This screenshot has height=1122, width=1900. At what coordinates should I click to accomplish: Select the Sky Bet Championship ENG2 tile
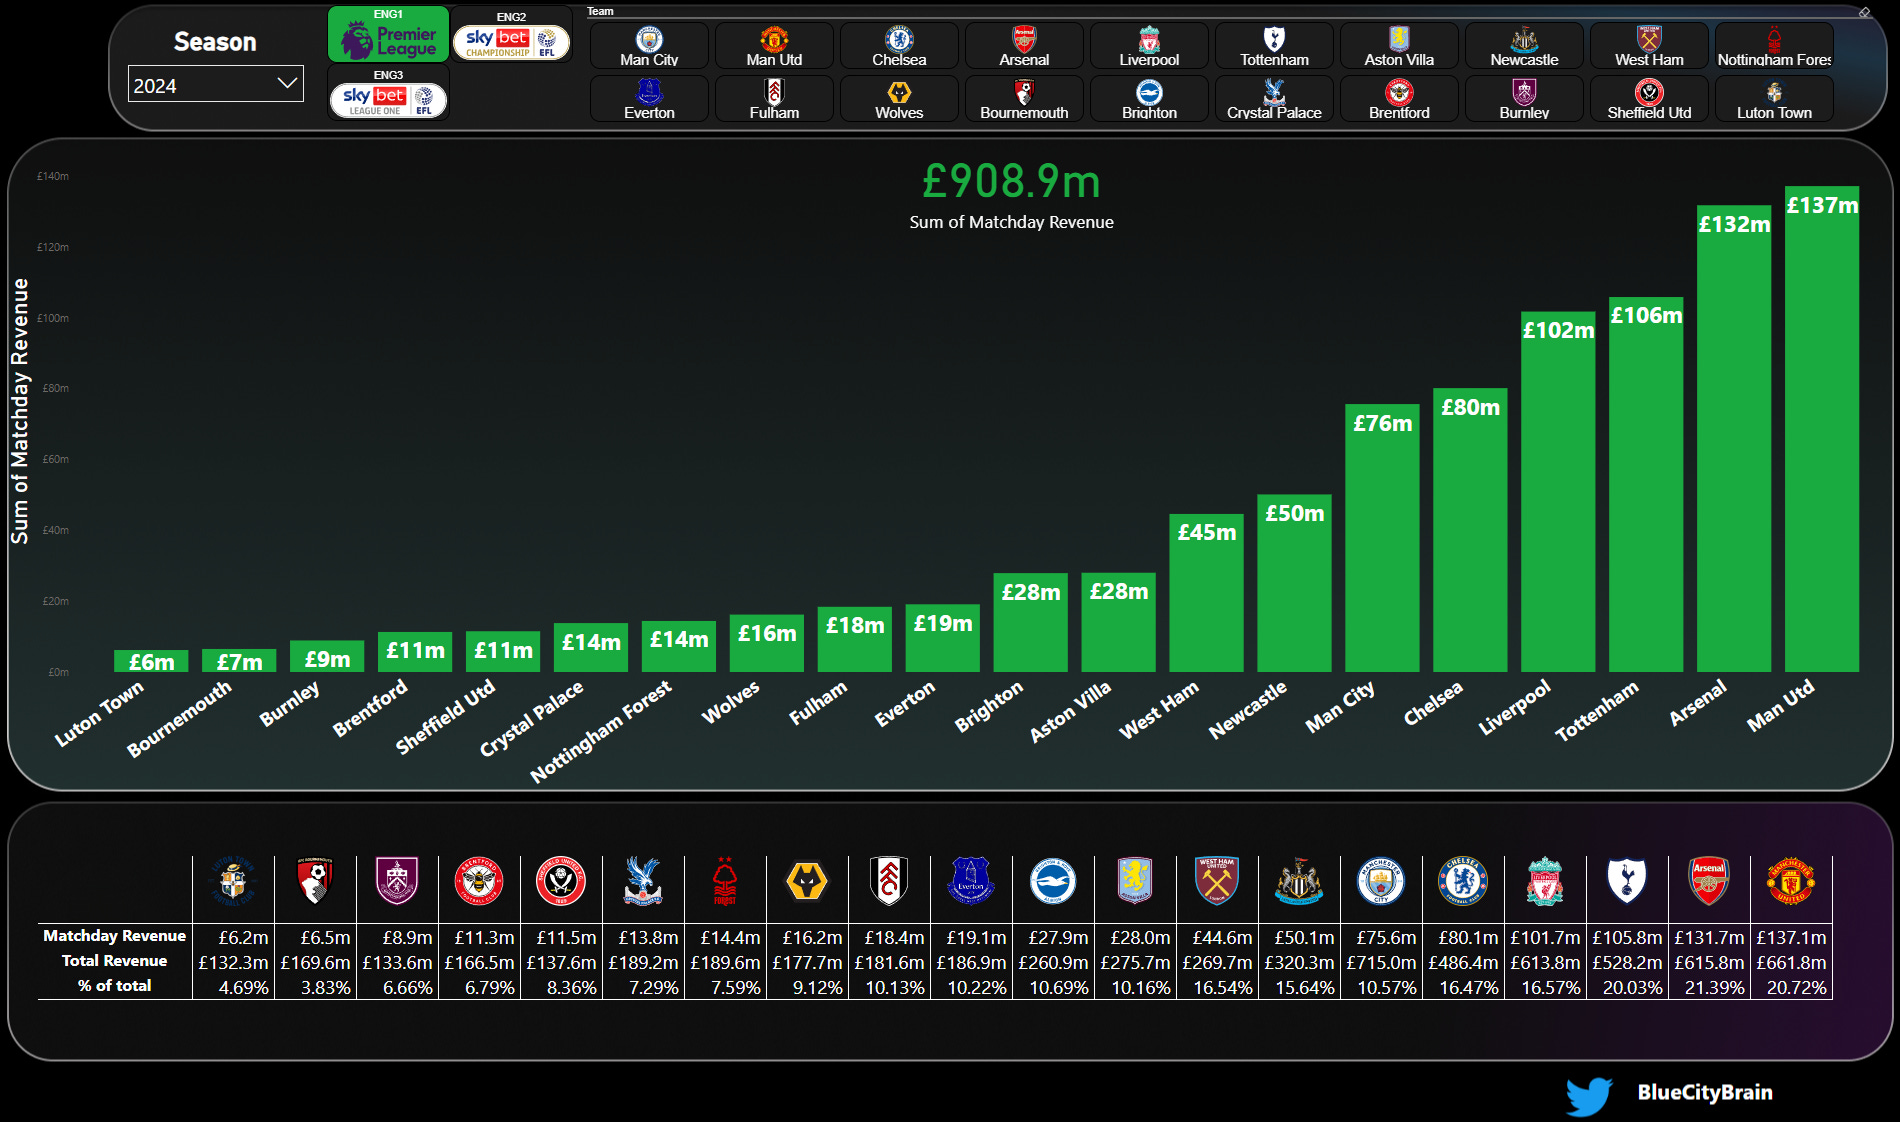511,36
